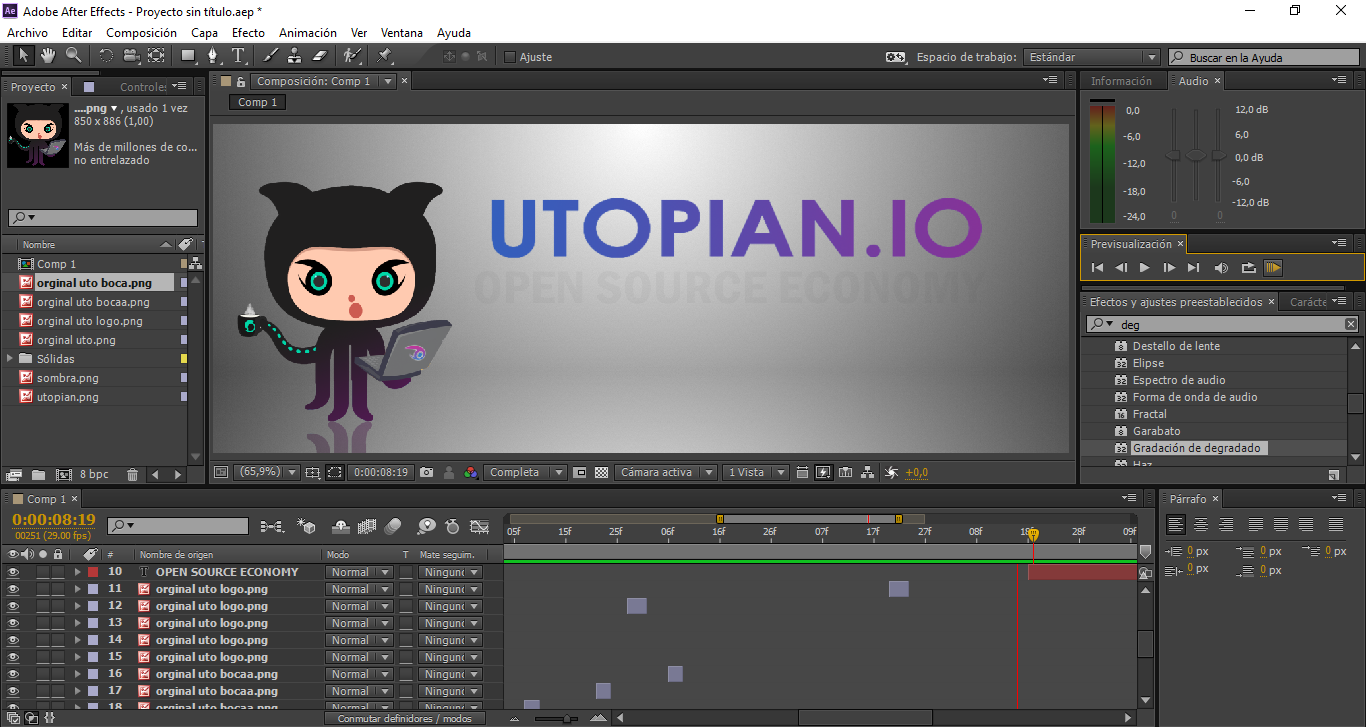Click the timeline zoom slider
Screen dimensions: 1366x727
(567, 718)
